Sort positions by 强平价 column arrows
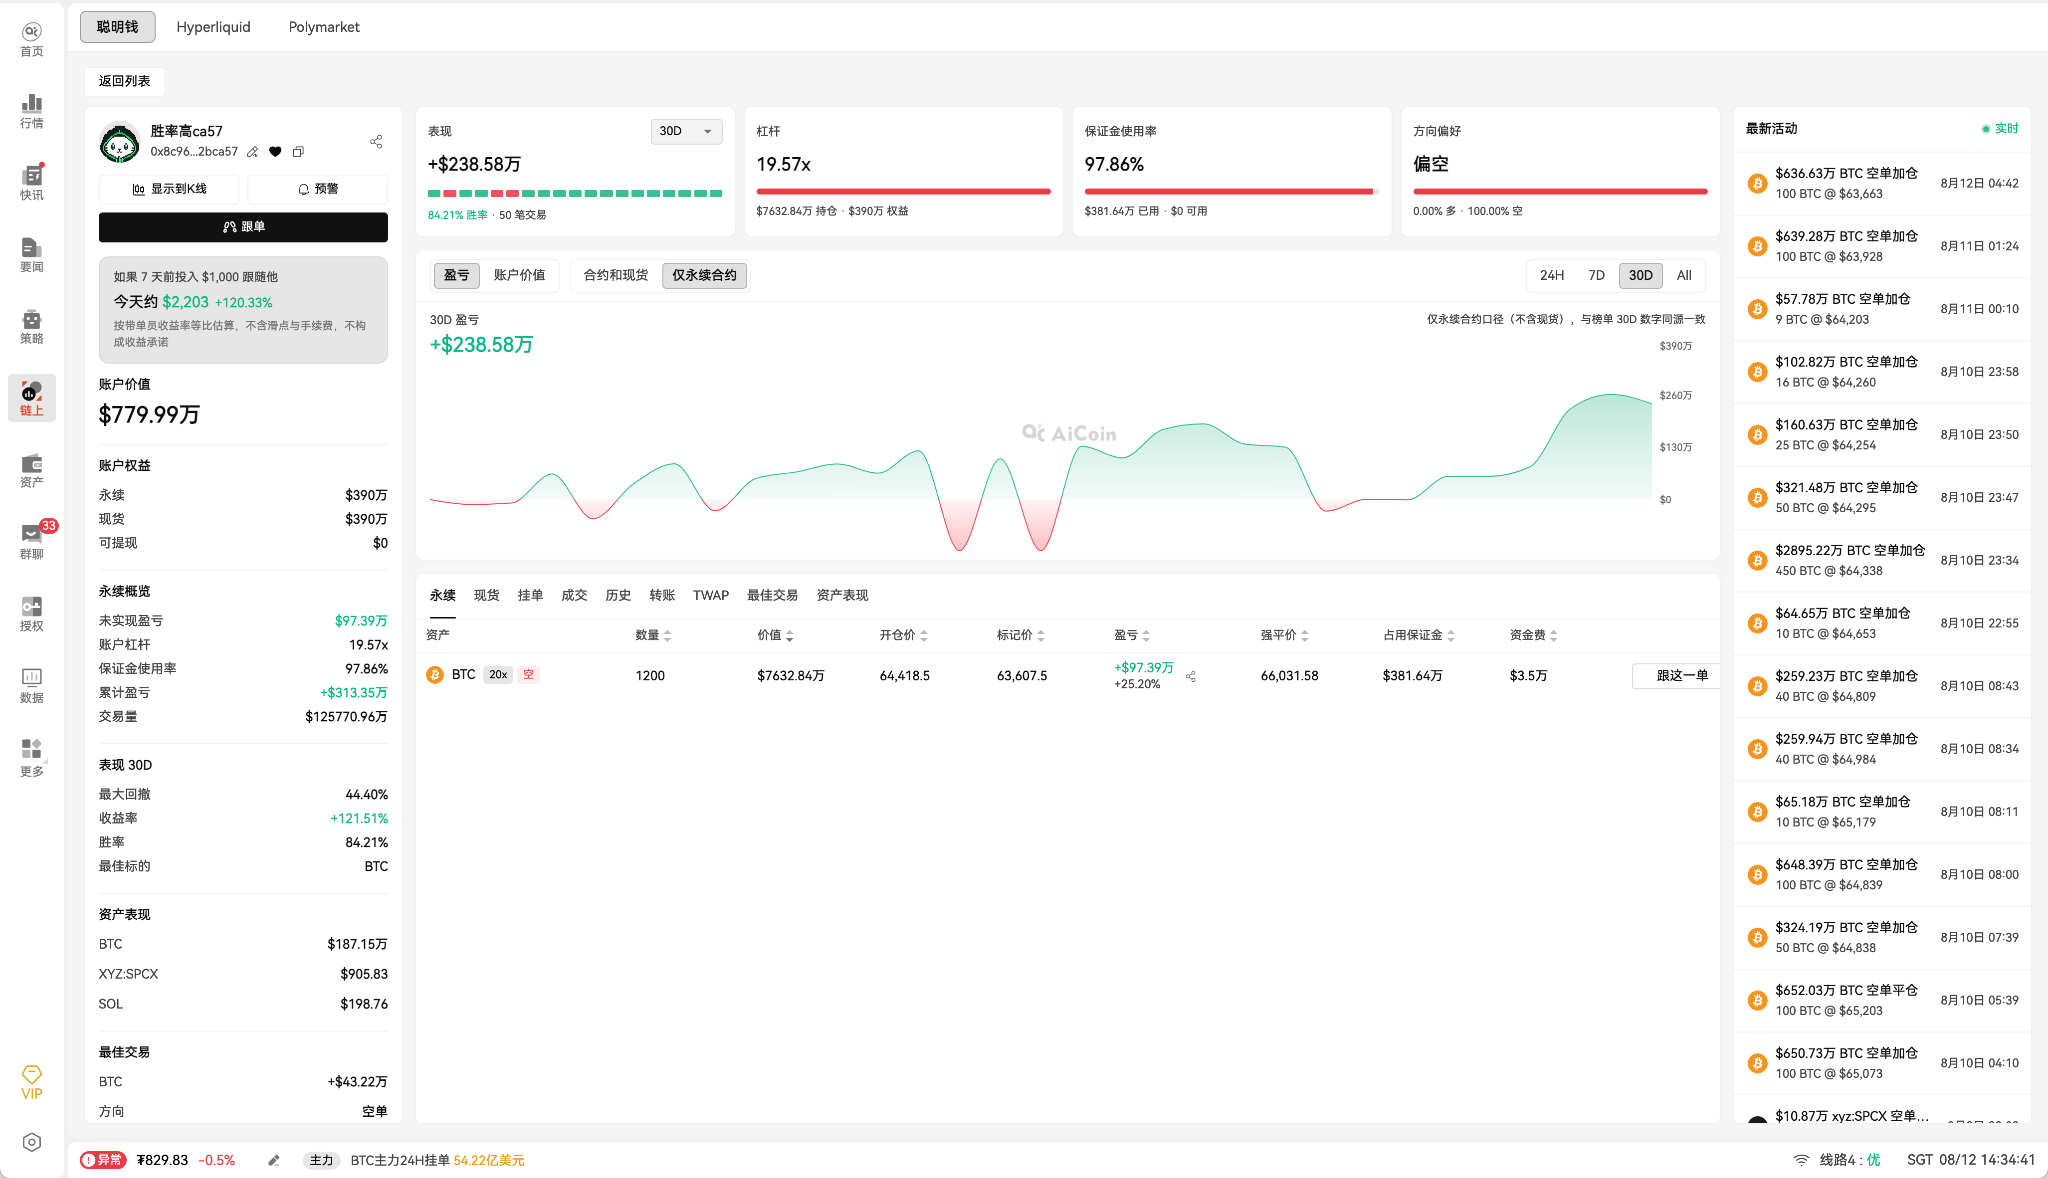 1305,636
